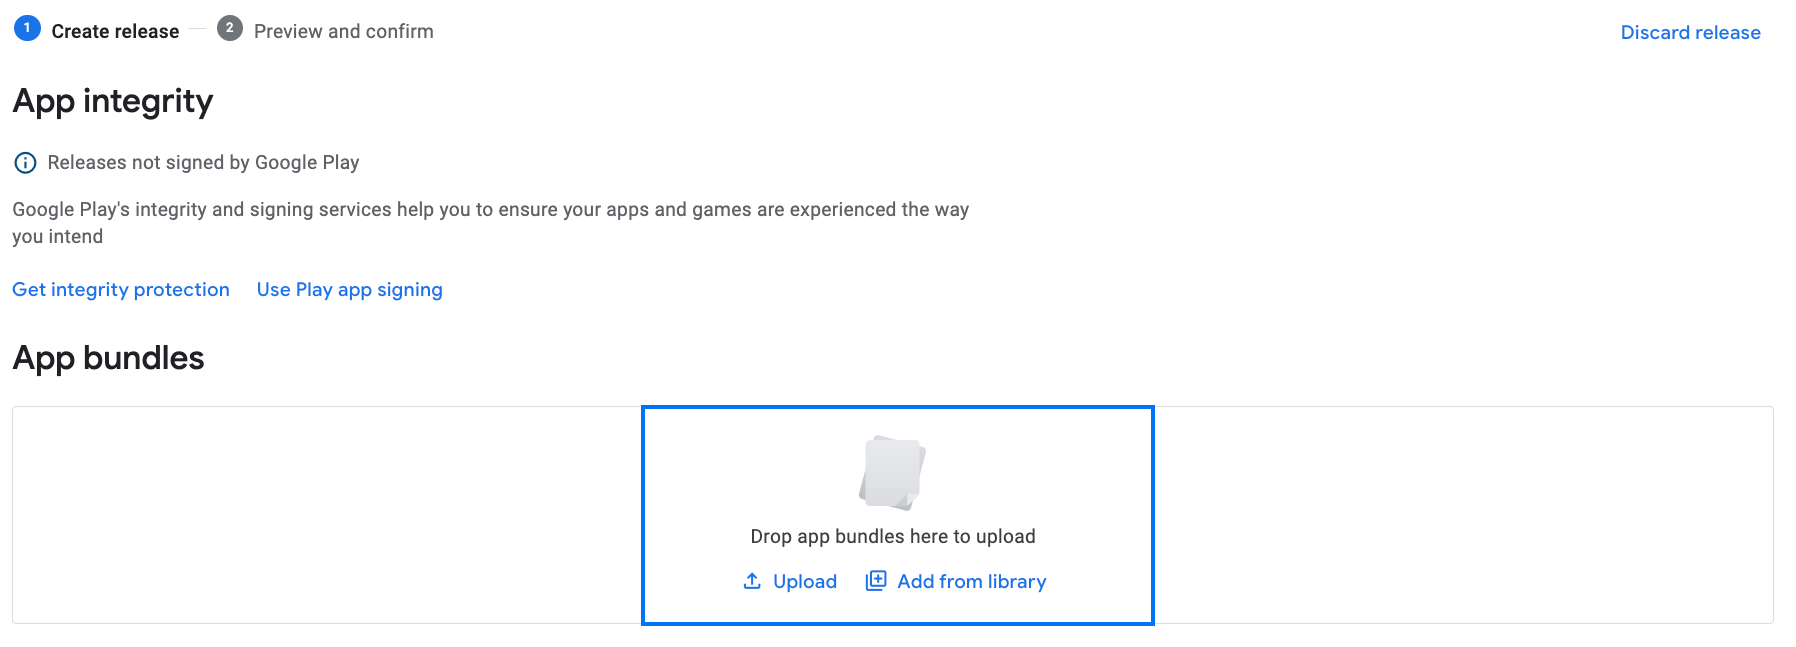Go to Preview and confirm step
The image size is (1796, 647).
344,31
